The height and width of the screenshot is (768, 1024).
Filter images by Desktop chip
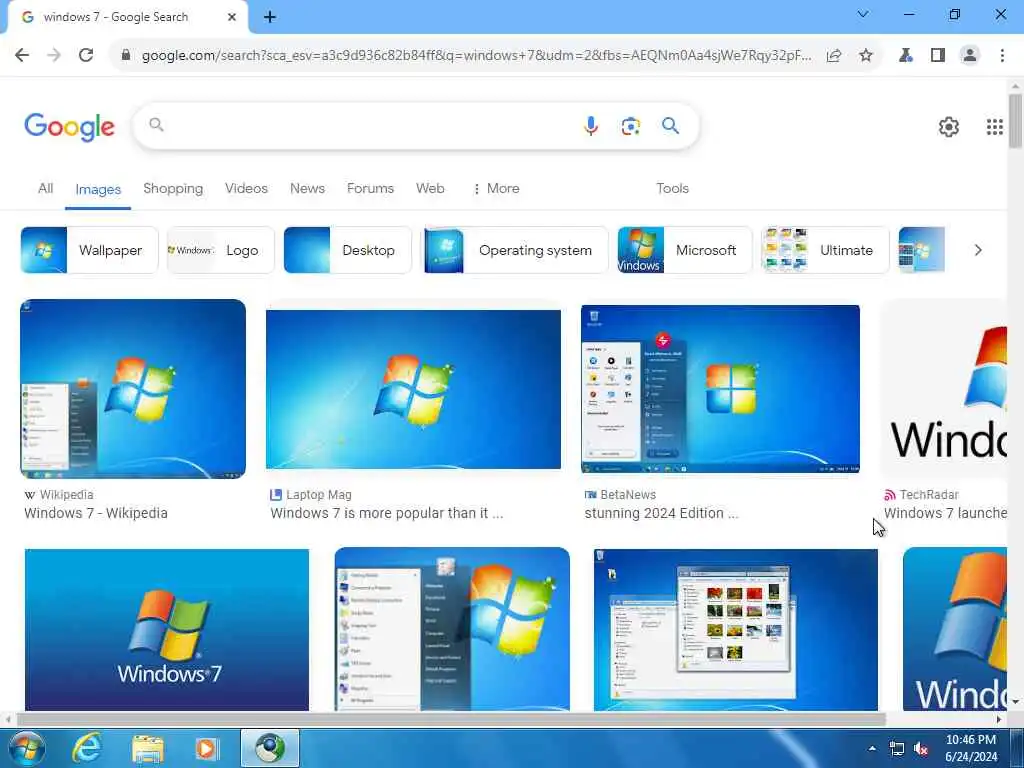coord(347,250)
